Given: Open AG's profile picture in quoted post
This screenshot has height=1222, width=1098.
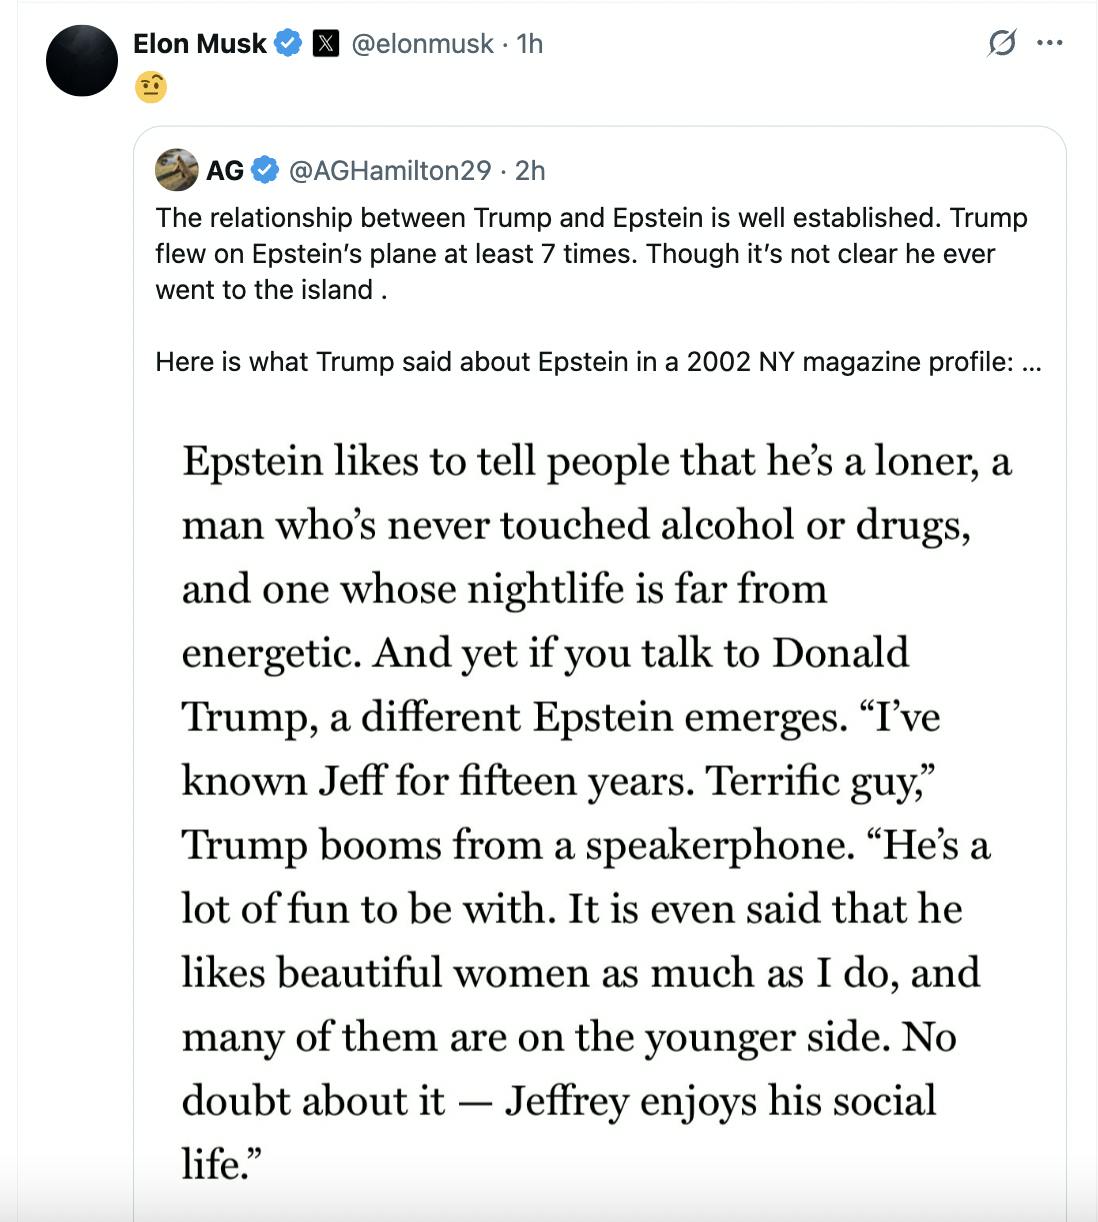Looking at the screenshot, I should coord(177,170).
